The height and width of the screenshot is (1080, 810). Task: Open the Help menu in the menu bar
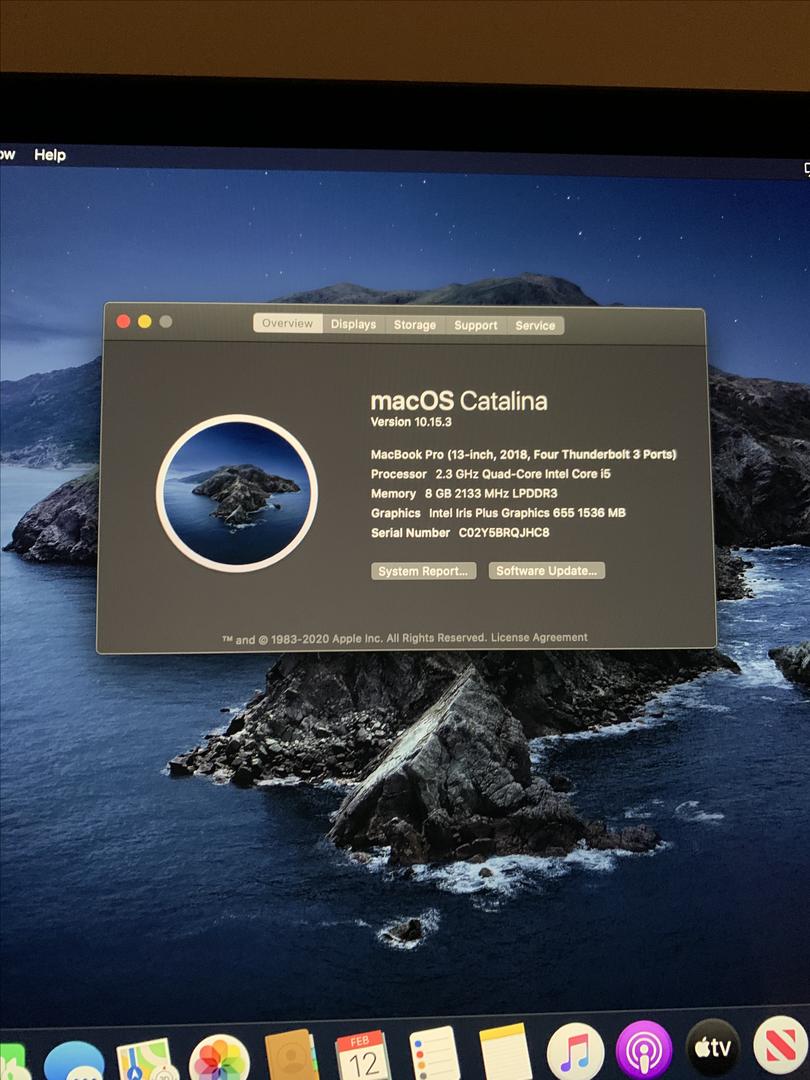pyautogui.click(x=50, y=155)
